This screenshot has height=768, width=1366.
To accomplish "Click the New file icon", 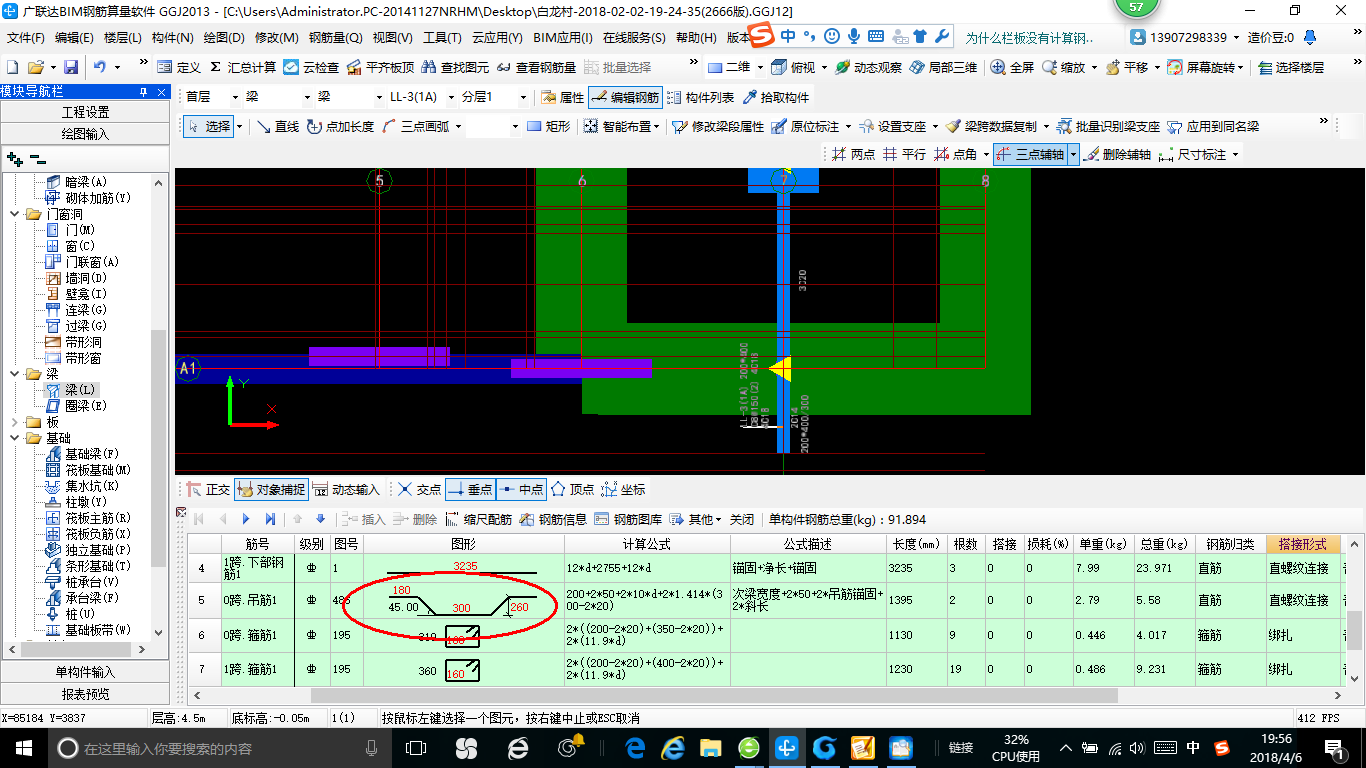I will [12, 67].
